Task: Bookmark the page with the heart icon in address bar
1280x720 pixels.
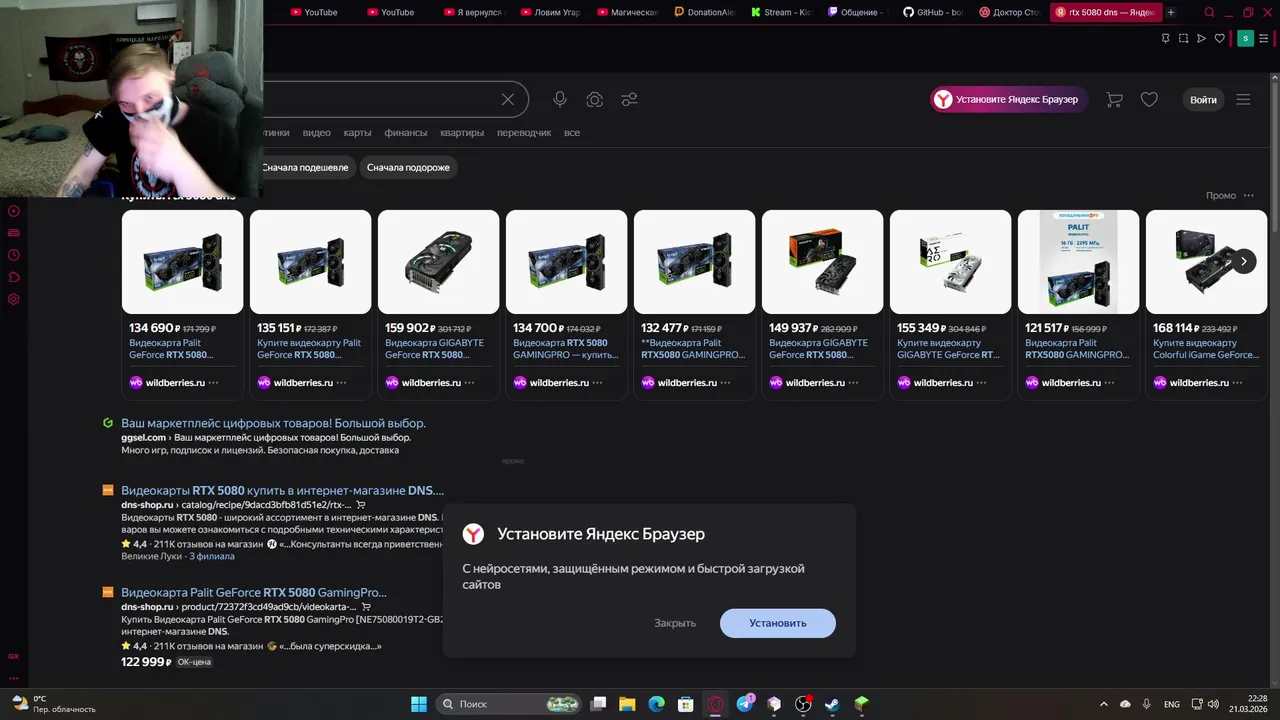Action: [x=1219, y=38]
